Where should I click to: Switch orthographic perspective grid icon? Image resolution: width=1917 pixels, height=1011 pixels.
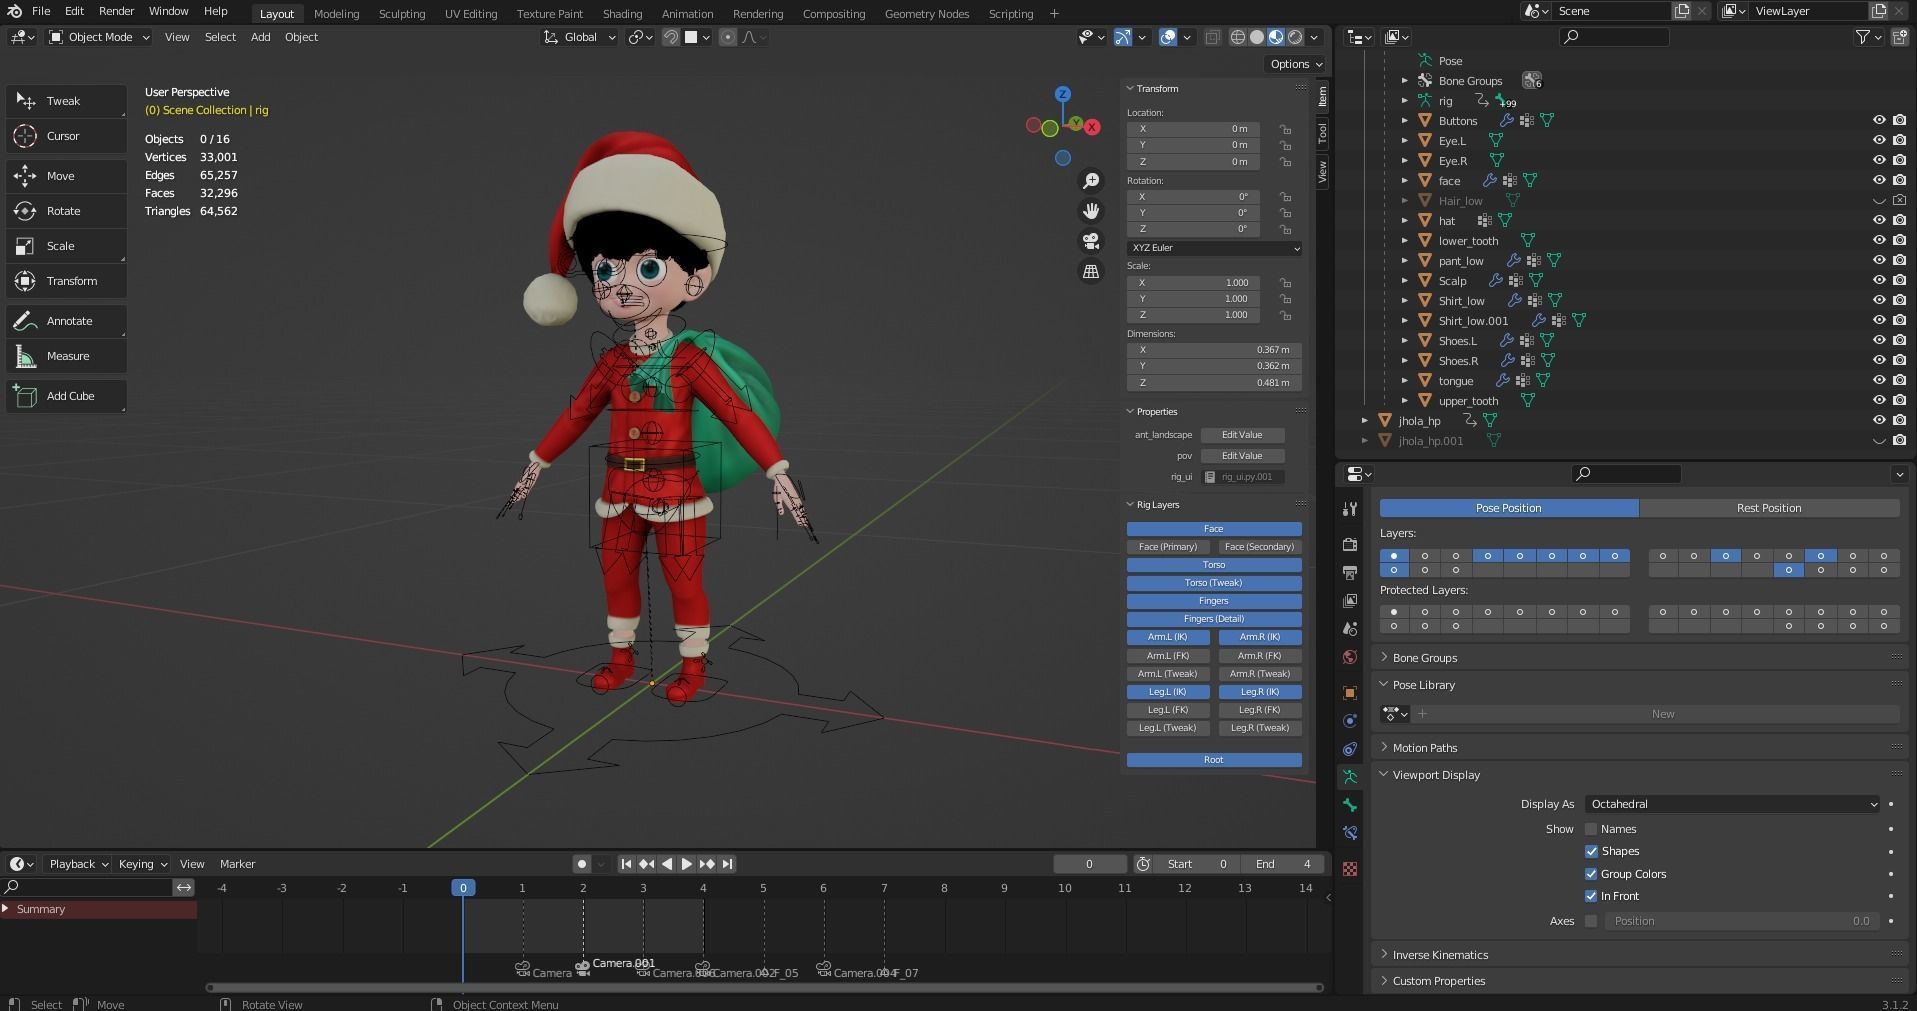tap(1091, 271)
